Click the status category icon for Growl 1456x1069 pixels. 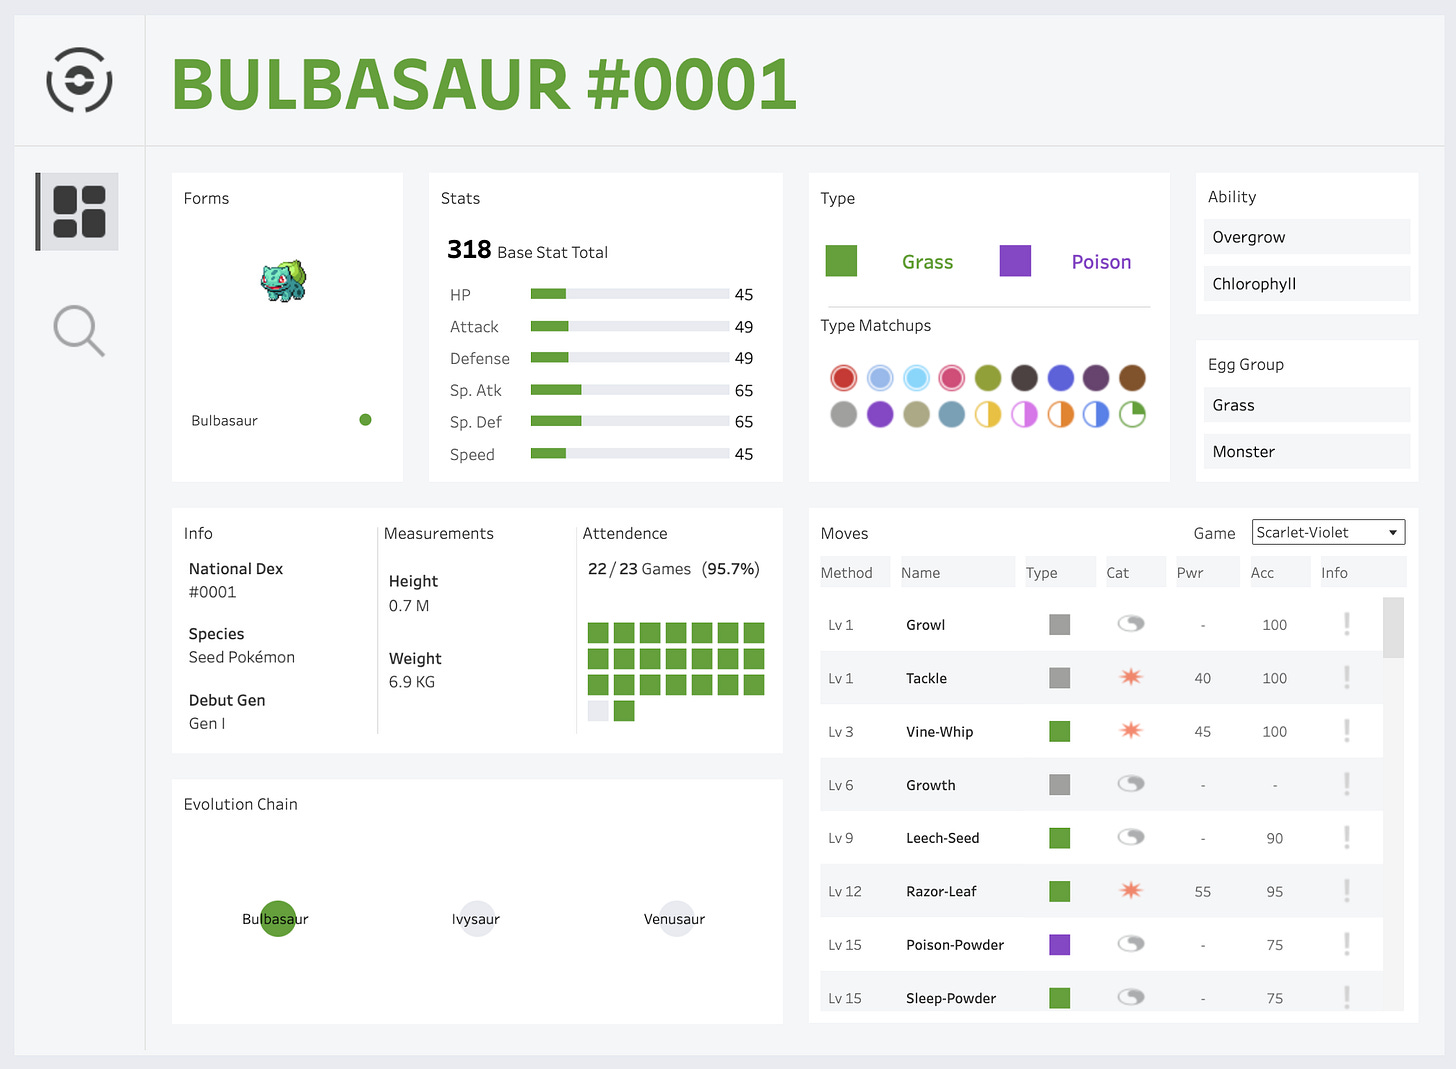click(x=1131, y=624)
